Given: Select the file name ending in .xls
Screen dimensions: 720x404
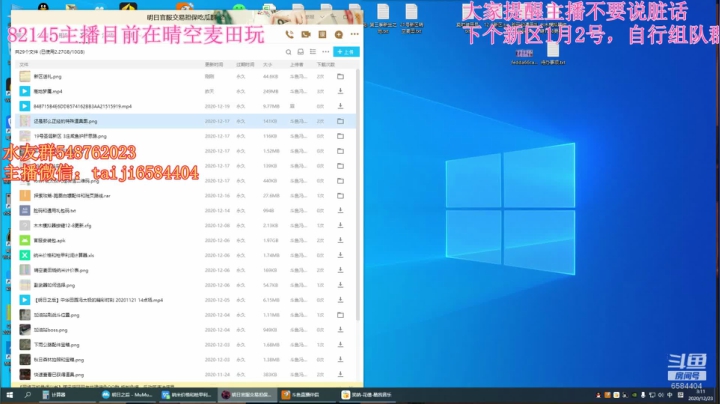Looking at the screenshot, I should (x=64, y=255).
